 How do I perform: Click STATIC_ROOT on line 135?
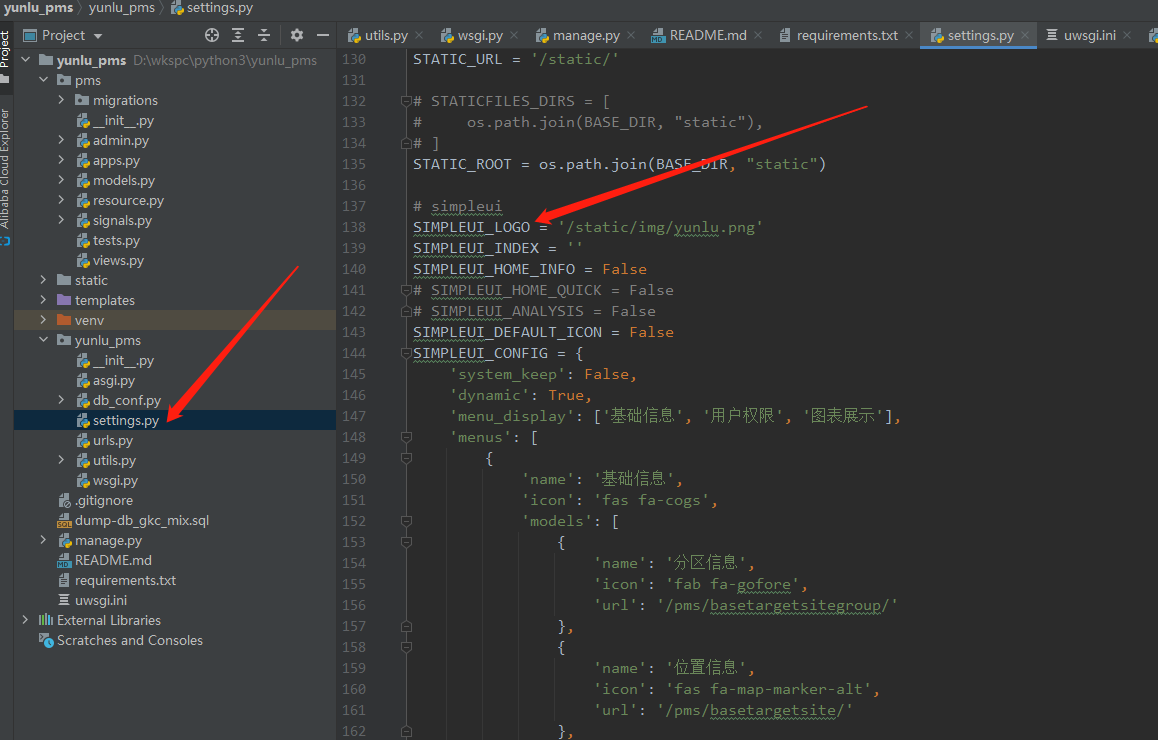tap(462, 164)
